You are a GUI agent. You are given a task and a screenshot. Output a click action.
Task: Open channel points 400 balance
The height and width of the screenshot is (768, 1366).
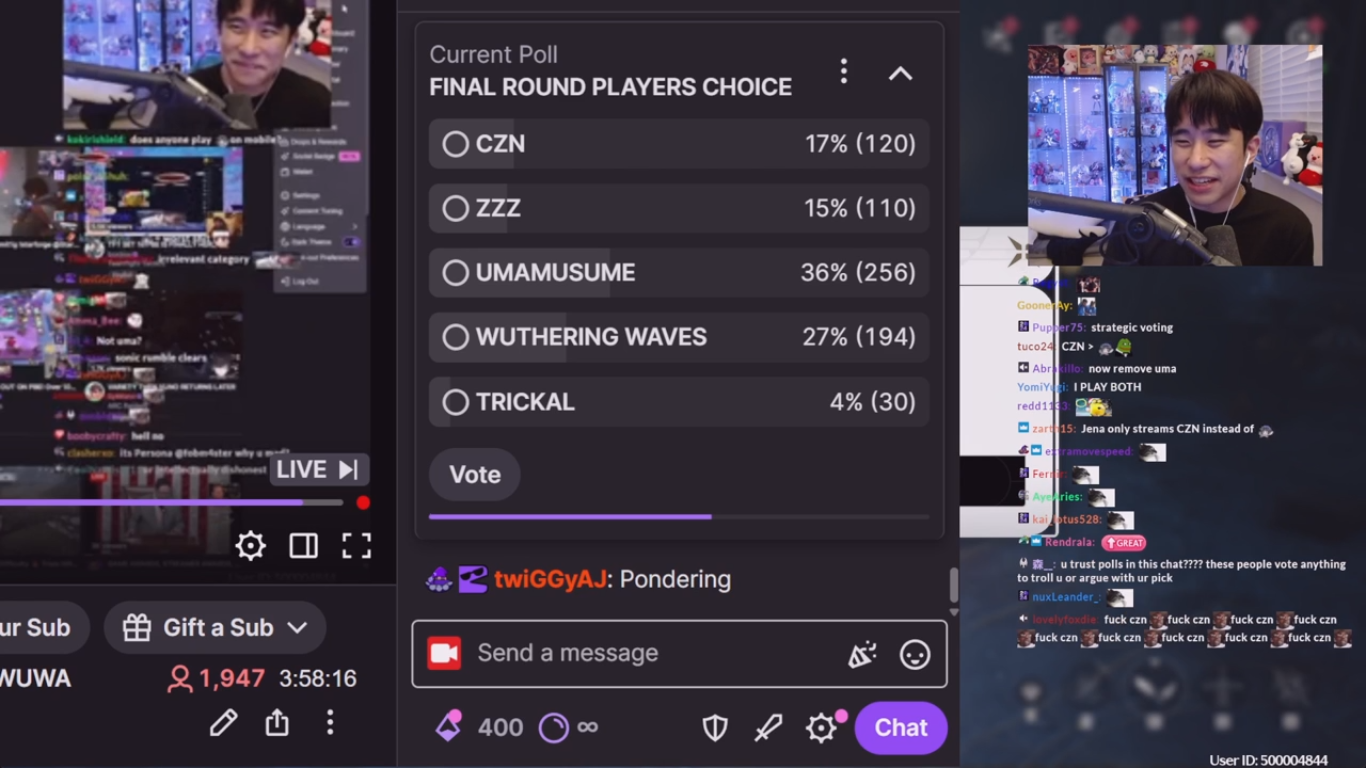479,727
